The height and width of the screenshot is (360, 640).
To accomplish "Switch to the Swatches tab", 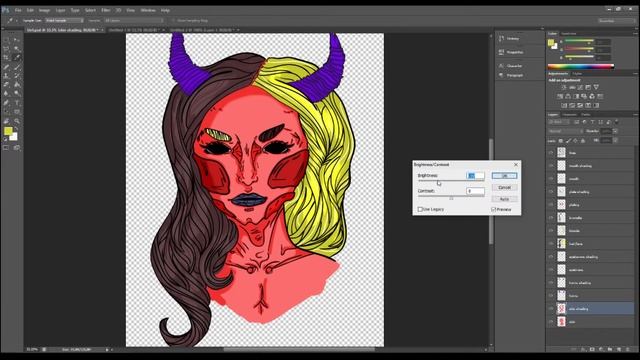I will 569,34.
